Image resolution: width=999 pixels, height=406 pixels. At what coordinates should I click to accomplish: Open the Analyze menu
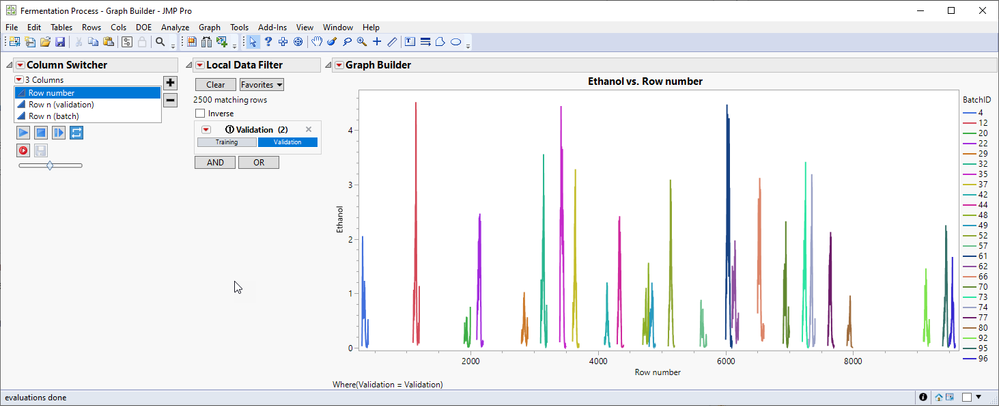pos(175,27)
